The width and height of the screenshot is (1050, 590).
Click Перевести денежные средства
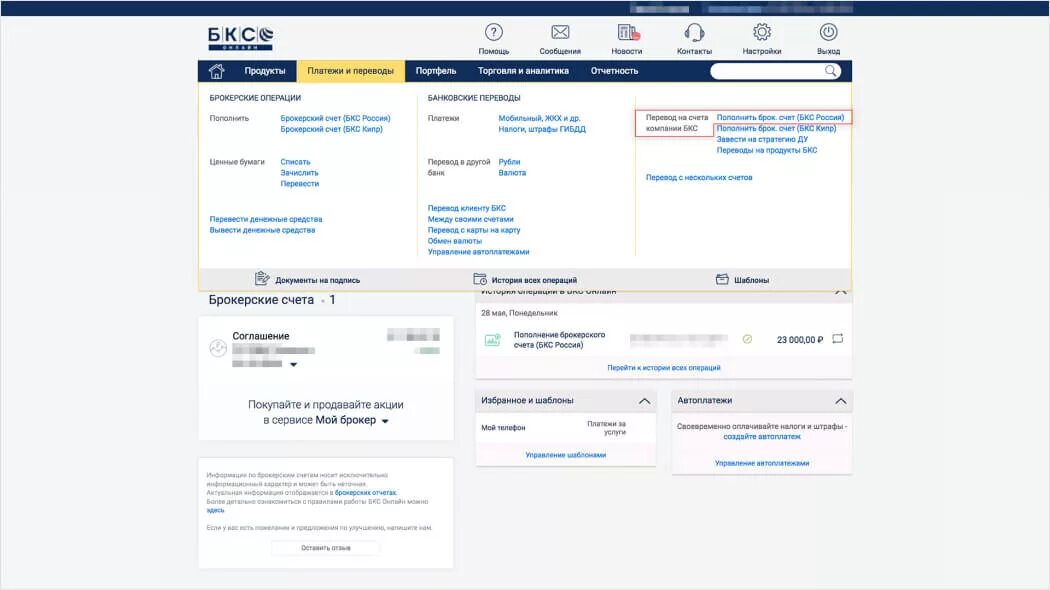pos(266,219)
